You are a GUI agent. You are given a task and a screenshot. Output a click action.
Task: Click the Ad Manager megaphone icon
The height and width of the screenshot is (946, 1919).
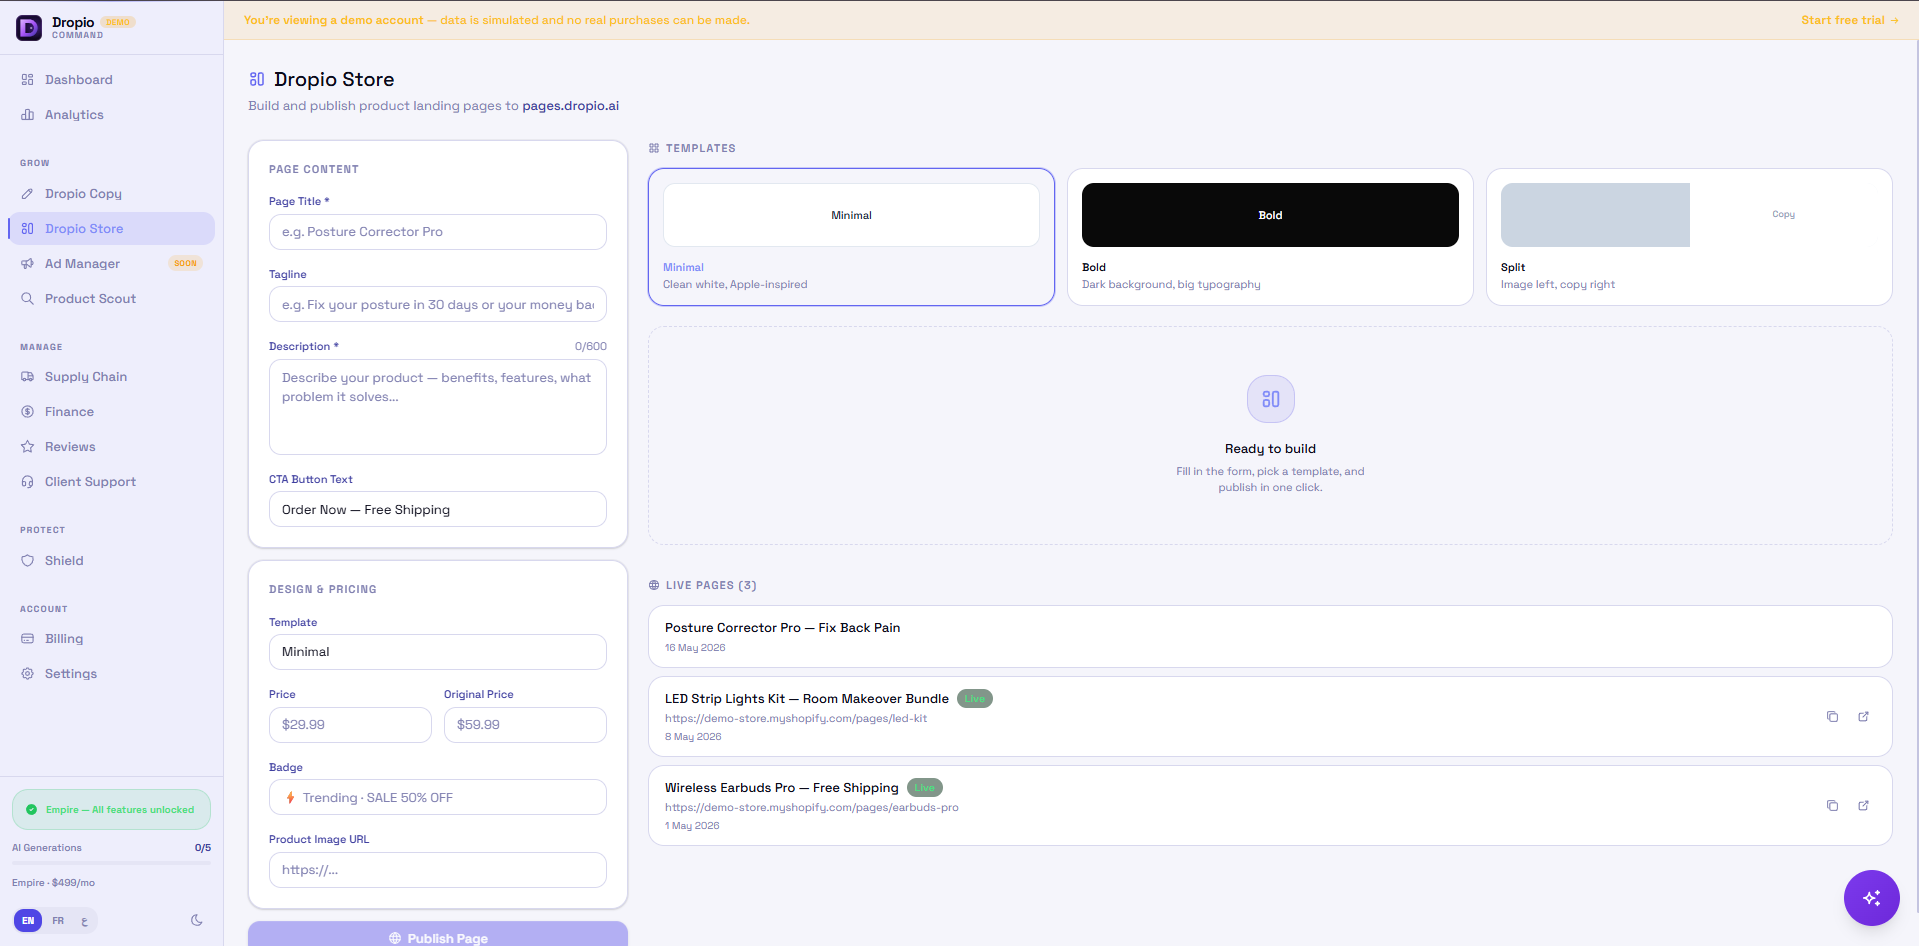point(28,264)
